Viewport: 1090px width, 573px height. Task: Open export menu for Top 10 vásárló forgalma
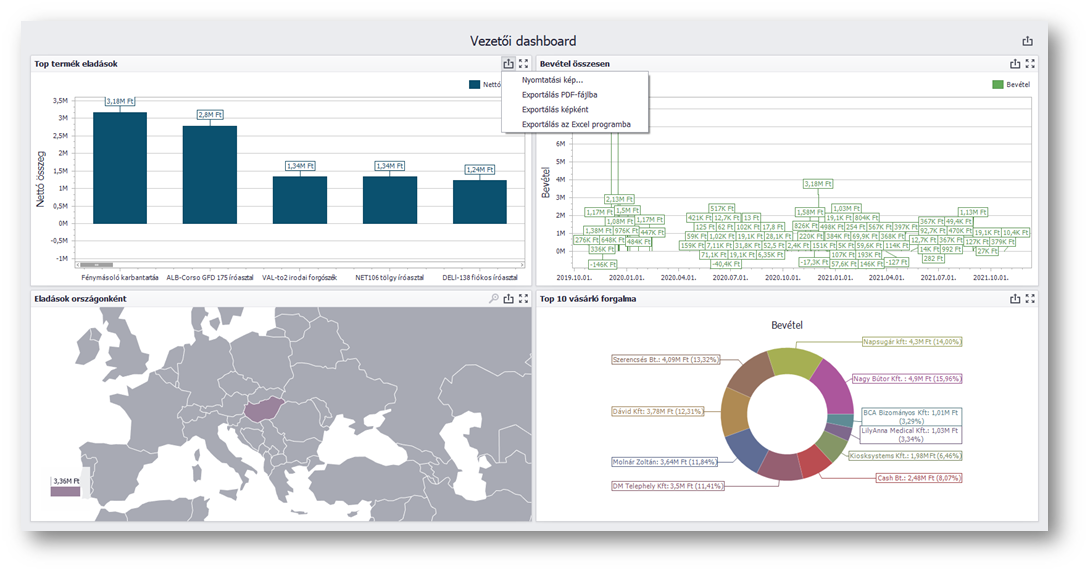(1015, 299)
